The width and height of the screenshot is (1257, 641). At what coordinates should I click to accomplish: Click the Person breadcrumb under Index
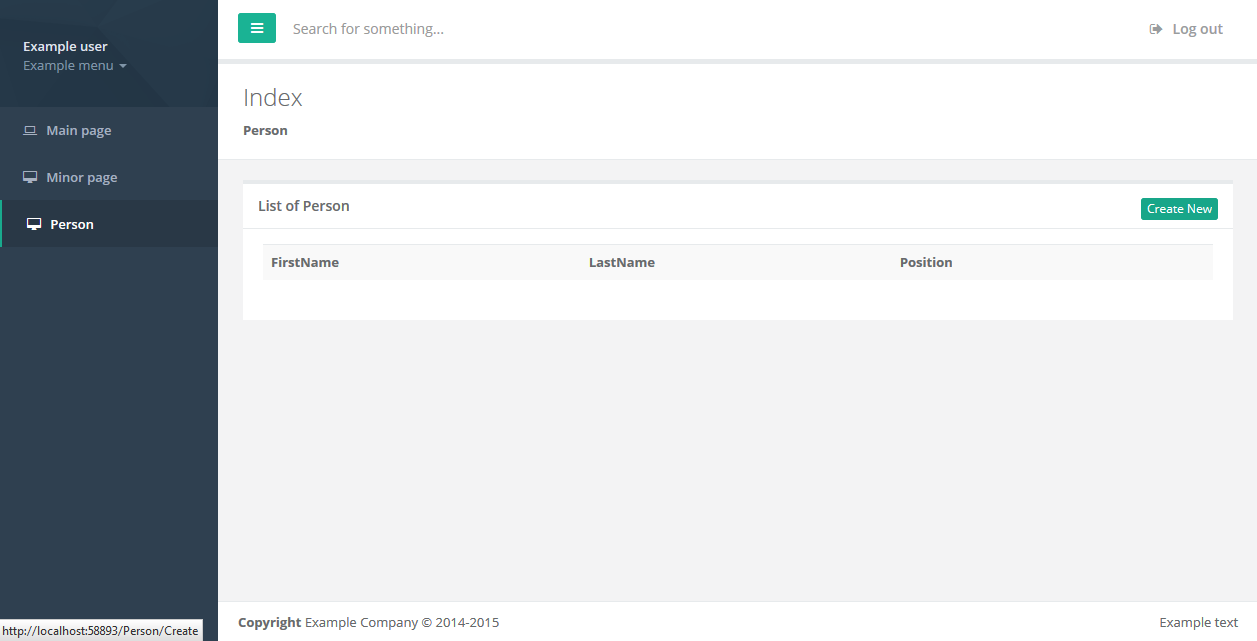click(x=265, y=131)
